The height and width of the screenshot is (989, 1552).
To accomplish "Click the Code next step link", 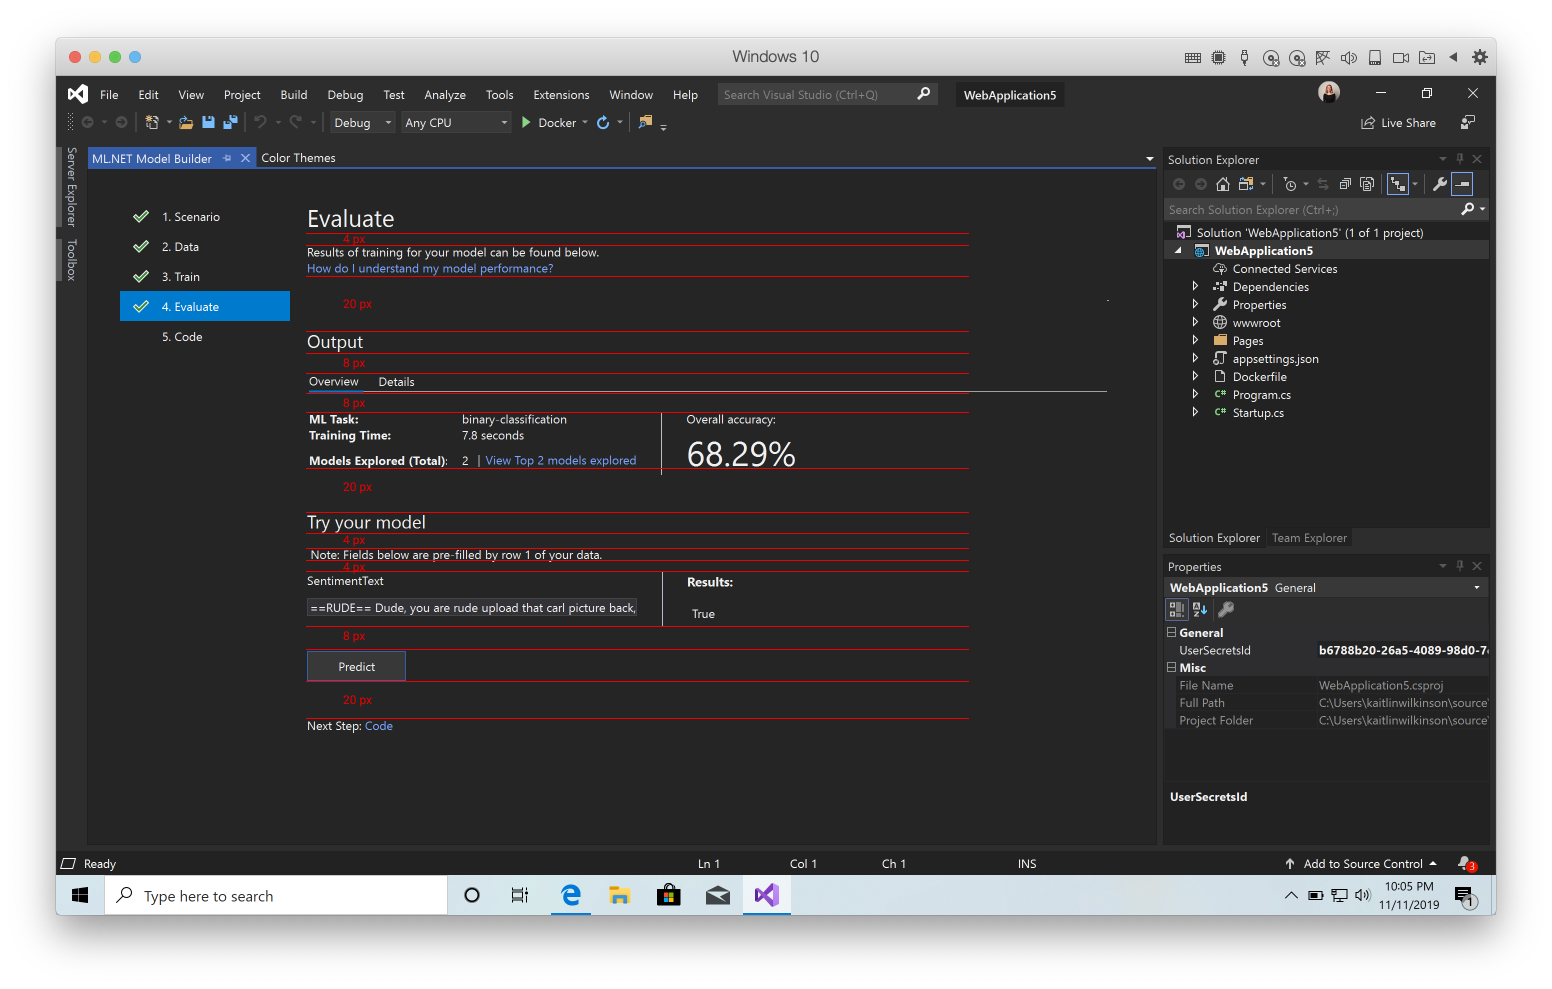I will (379, 726).
